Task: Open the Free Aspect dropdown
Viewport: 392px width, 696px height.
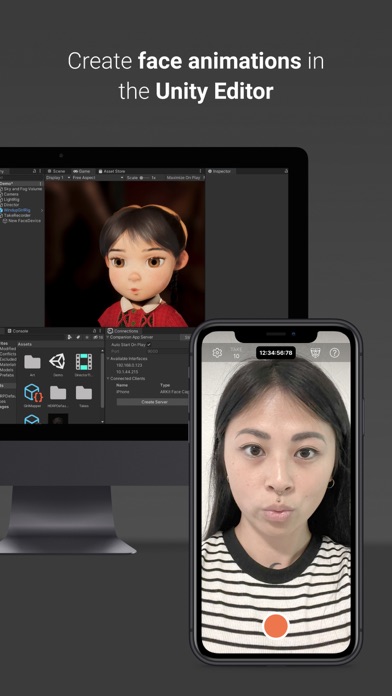Action: click(98, 178)
